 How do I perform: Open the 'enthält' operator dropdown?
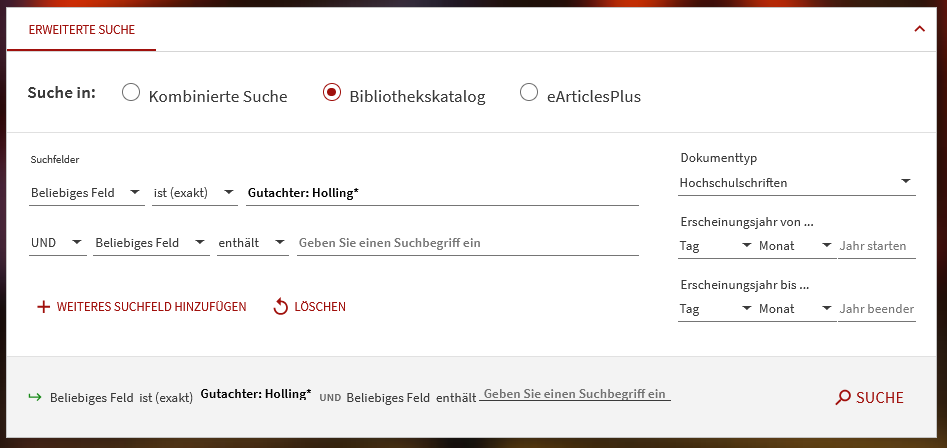pyautogui.click(x=252, y=242)
